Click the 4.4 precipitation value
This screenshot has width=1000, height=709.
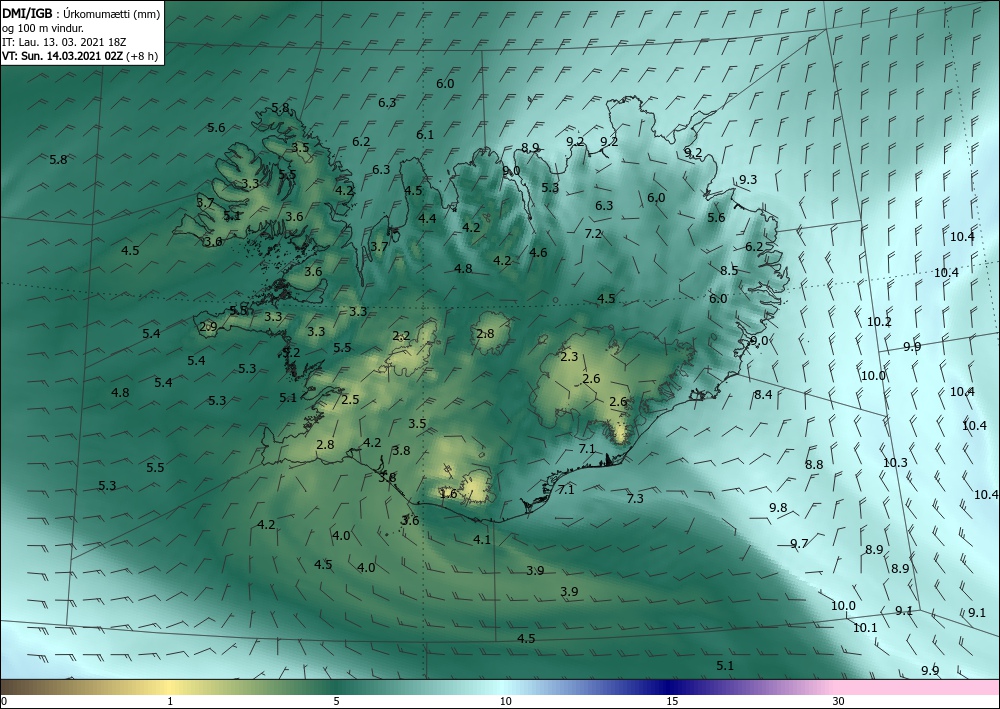[x=427, y=219]
